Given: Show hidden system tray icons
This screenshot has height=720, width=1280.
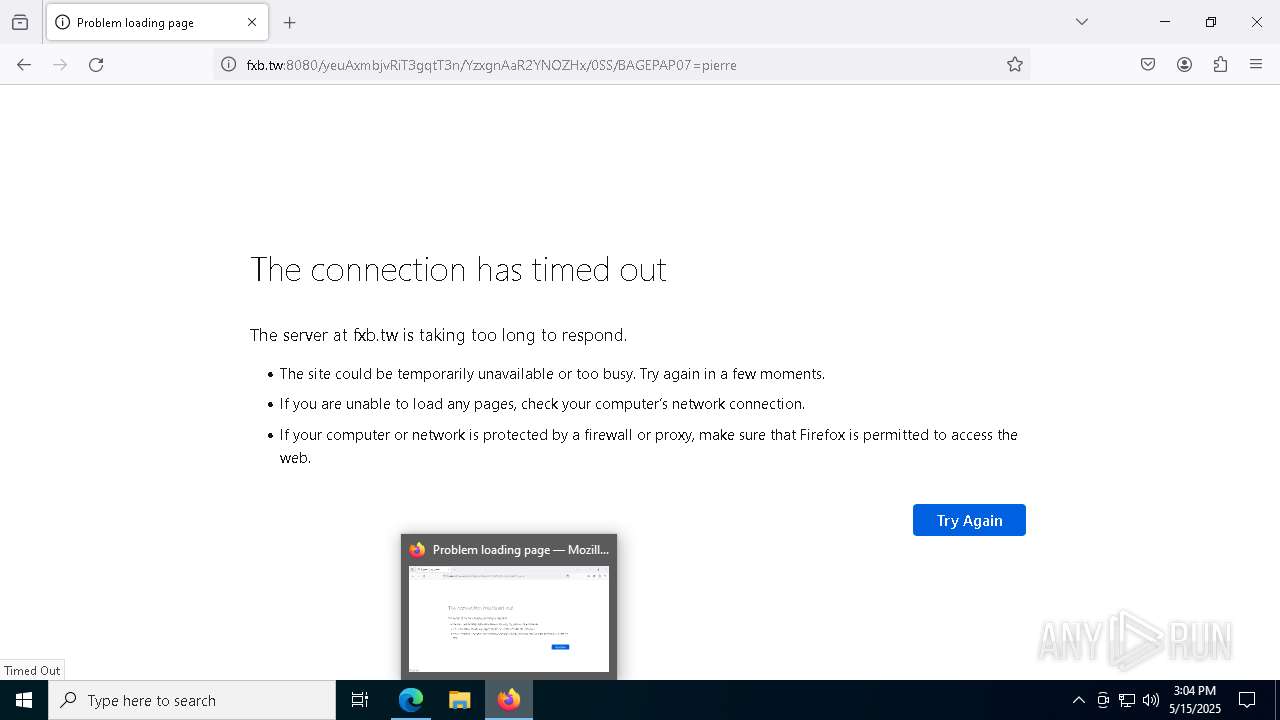Looking at the screenshot, I should point(1078,700).
